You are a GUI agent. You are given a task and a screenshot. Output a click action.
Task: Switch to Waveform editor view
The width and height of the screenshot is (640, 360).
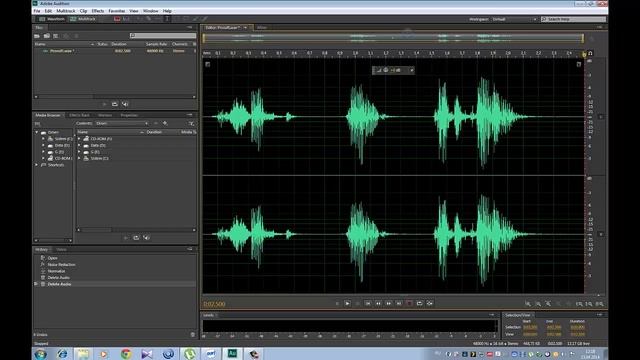coord(51,19)
